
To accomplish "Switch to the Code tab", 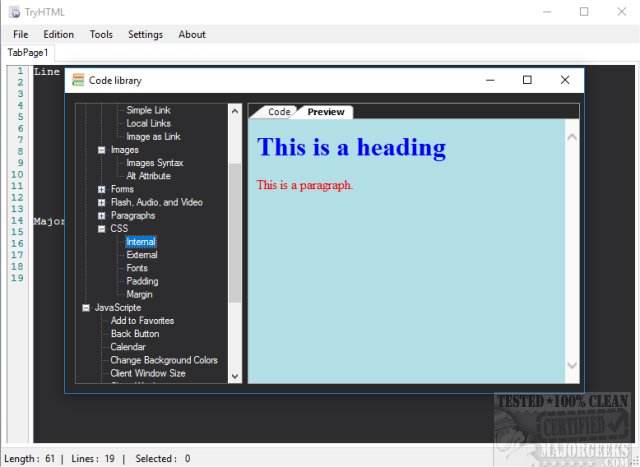I will [279, 112].
